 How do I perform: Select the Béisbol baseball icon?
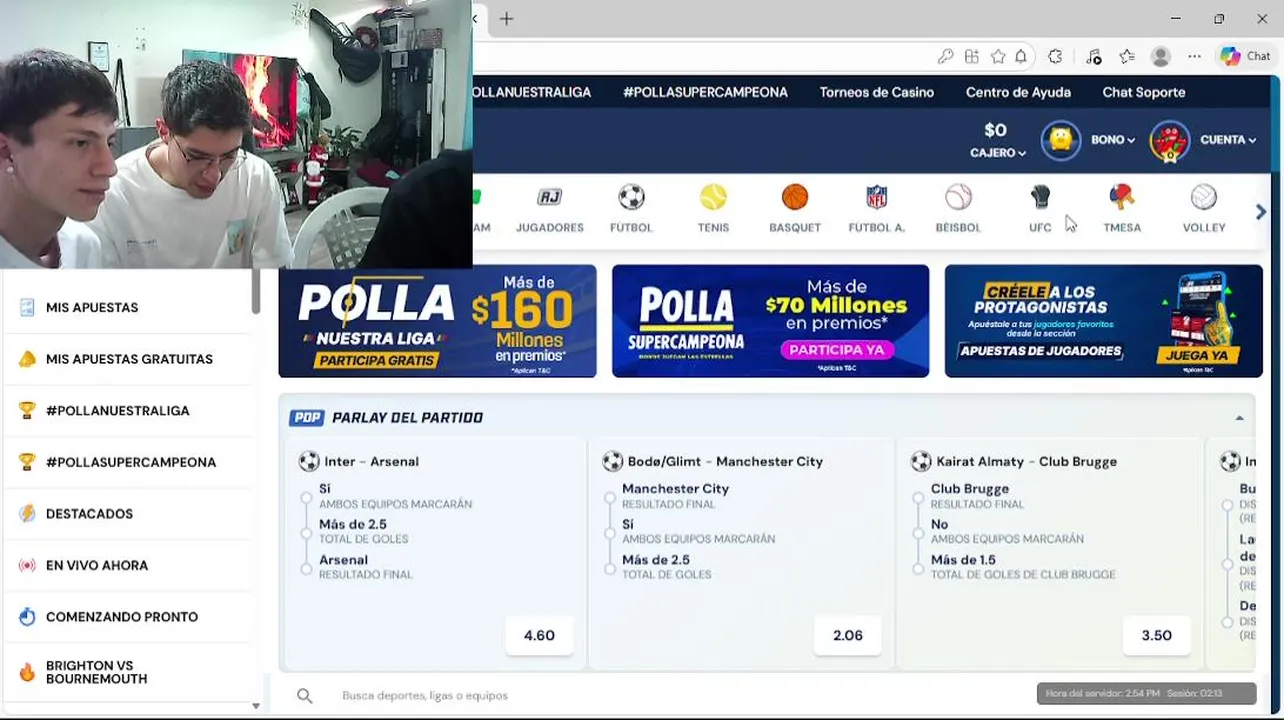[958, 197]
